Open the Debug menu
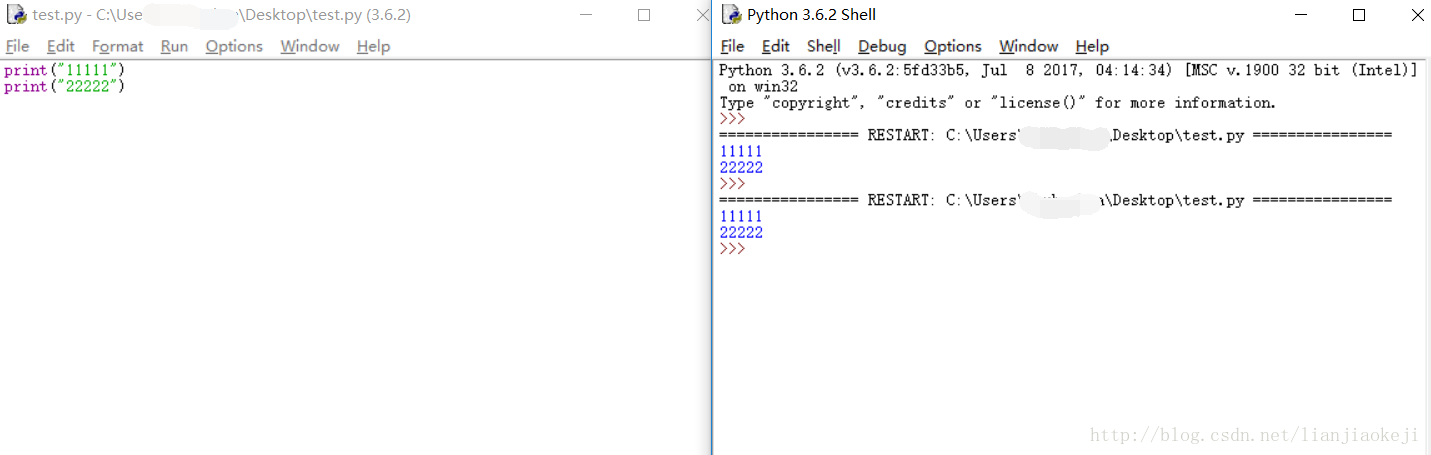This screenshot has width=1431, height=455. (x=882, y=46)
